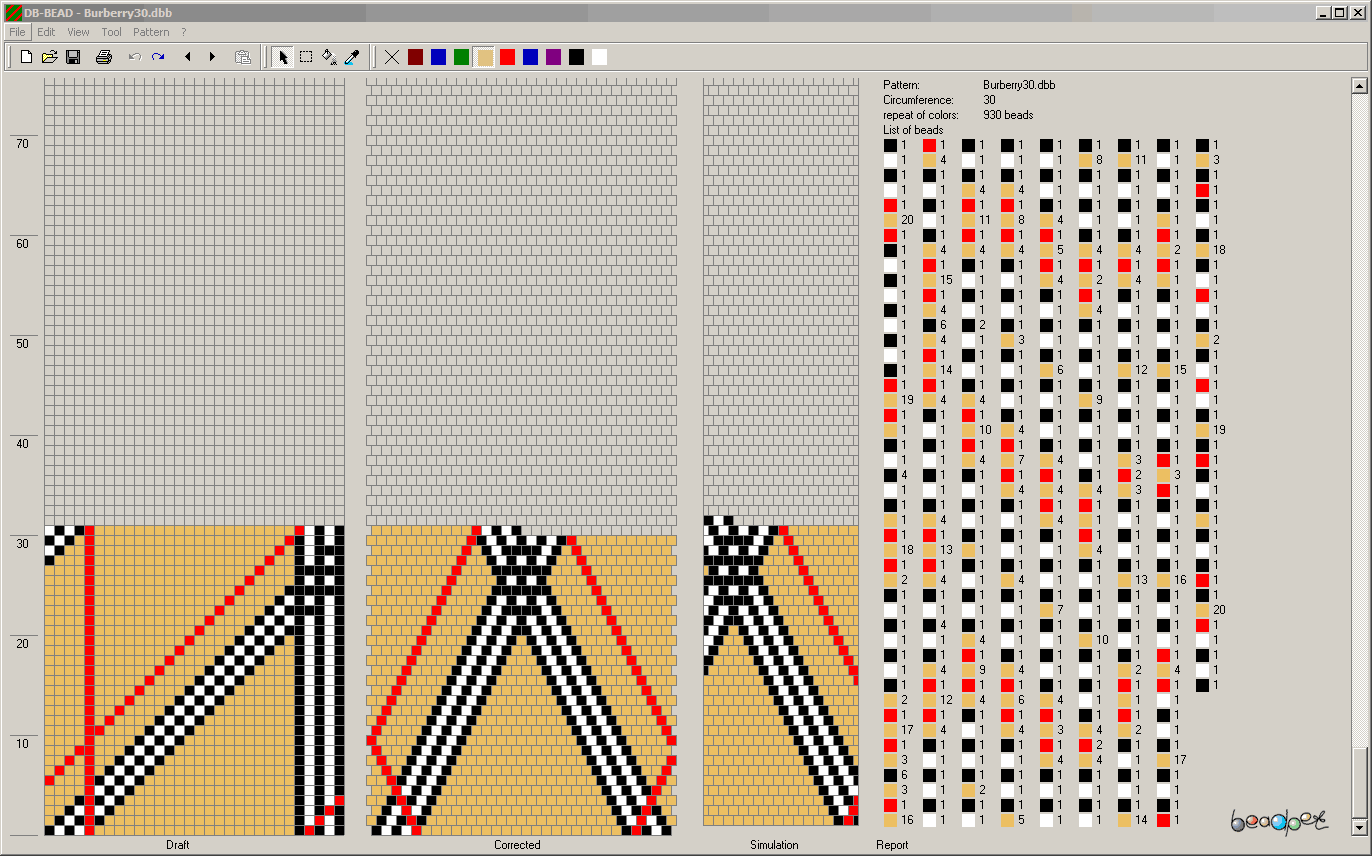Activate the pointer bead tool
Viewport: 1372px width, 856px height.
tap(283, 57)
